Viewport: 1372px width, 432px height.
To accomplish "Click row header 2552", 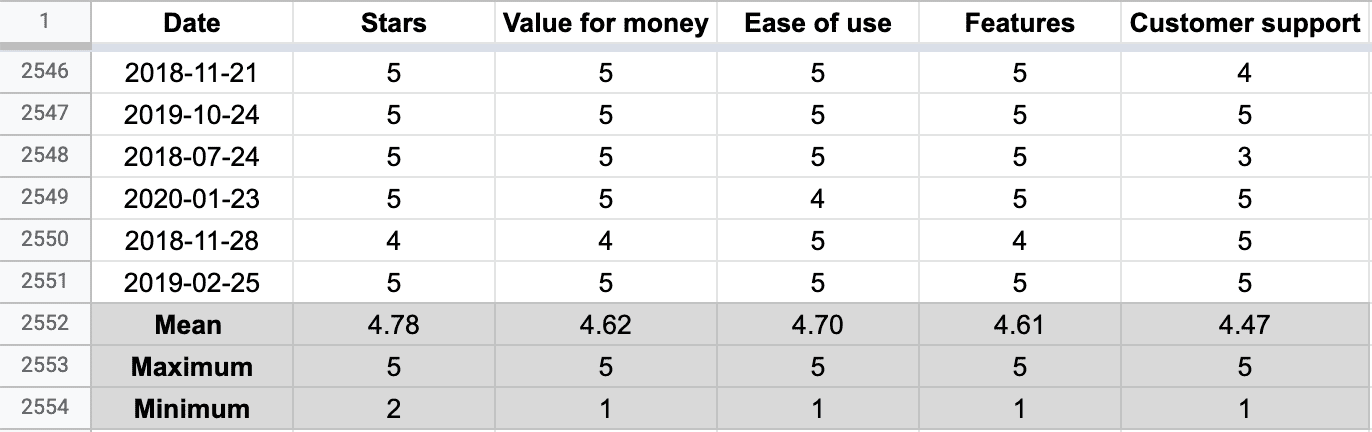I will point(45,324).
